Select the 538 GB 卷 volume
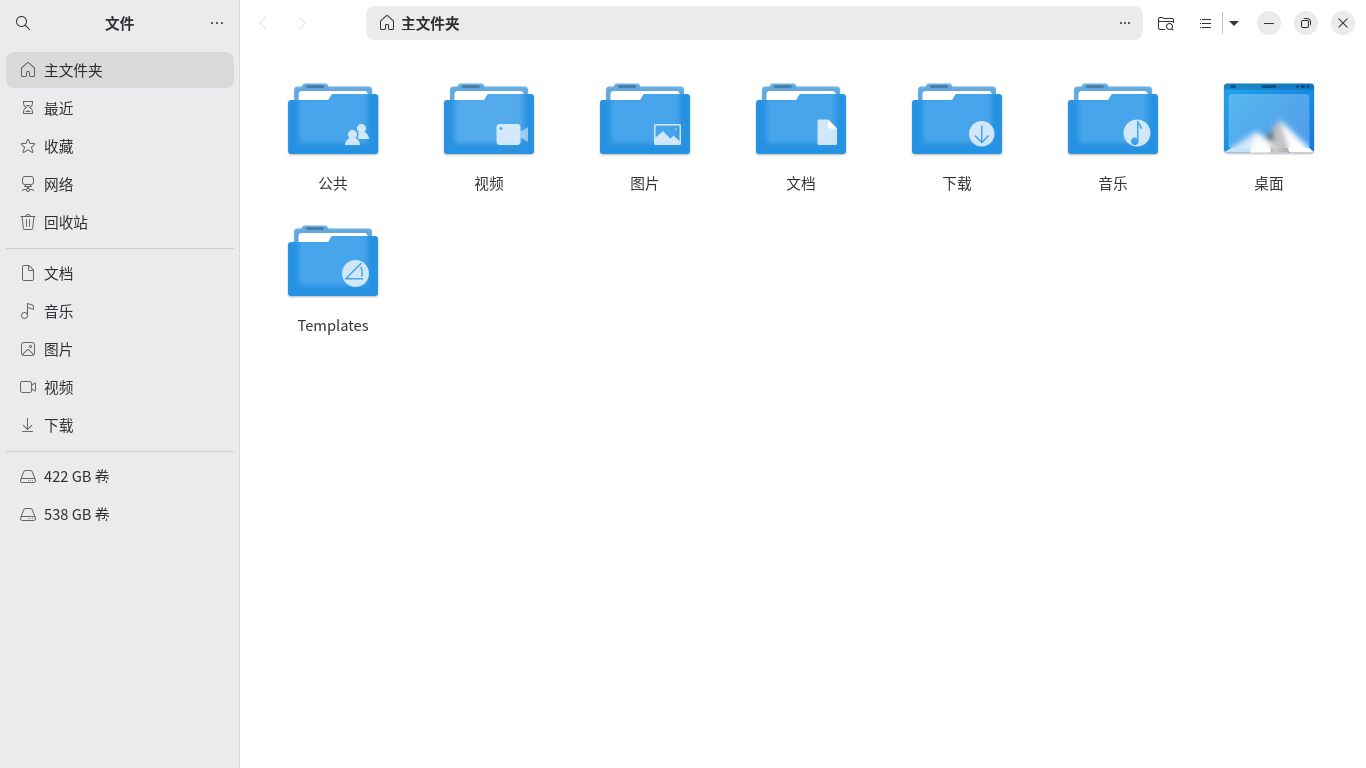The width and height of the screenshot is (1366, 768). tap(77, 514)
